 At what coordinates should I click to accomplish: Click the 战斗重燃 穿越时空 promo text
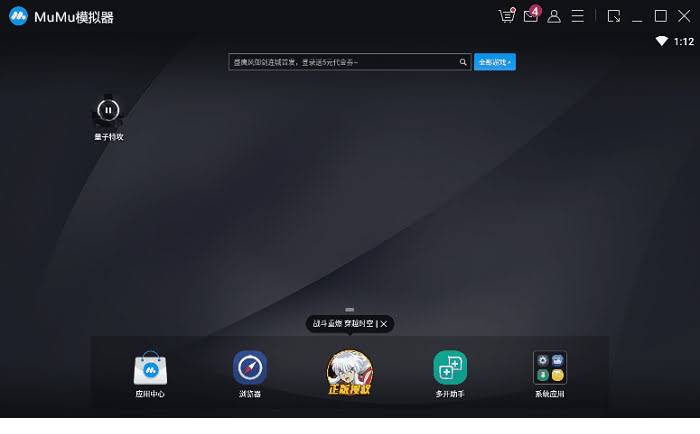tap(343, 323)
